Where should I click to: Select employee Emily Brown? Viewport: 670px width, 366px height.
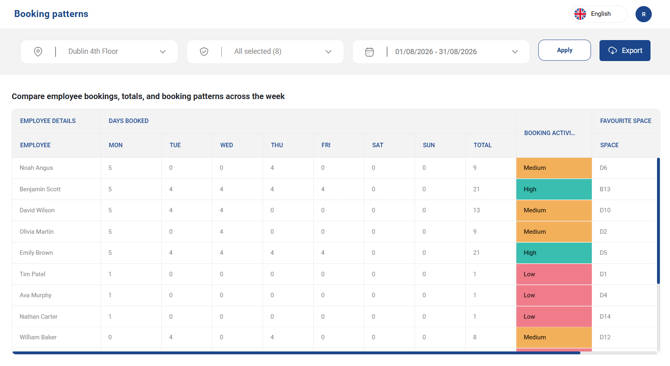click(x=36, y=253)
